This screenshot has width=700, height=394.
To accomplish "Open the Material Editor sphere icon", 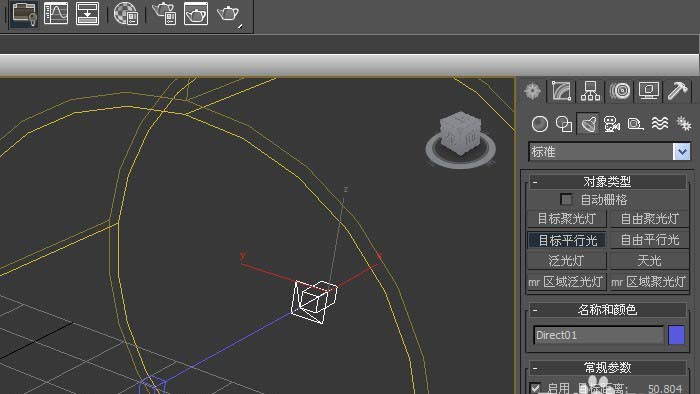I will [x=125, y=13].
